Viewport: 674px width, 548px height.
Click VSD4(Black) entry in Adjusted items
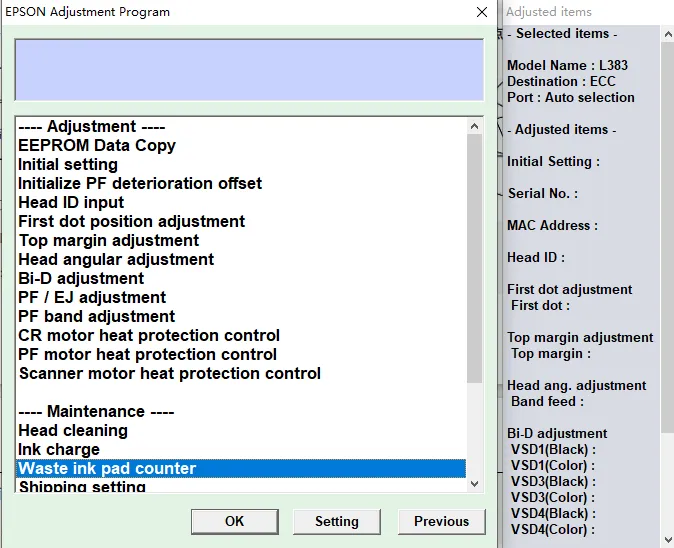click(553, 514)
